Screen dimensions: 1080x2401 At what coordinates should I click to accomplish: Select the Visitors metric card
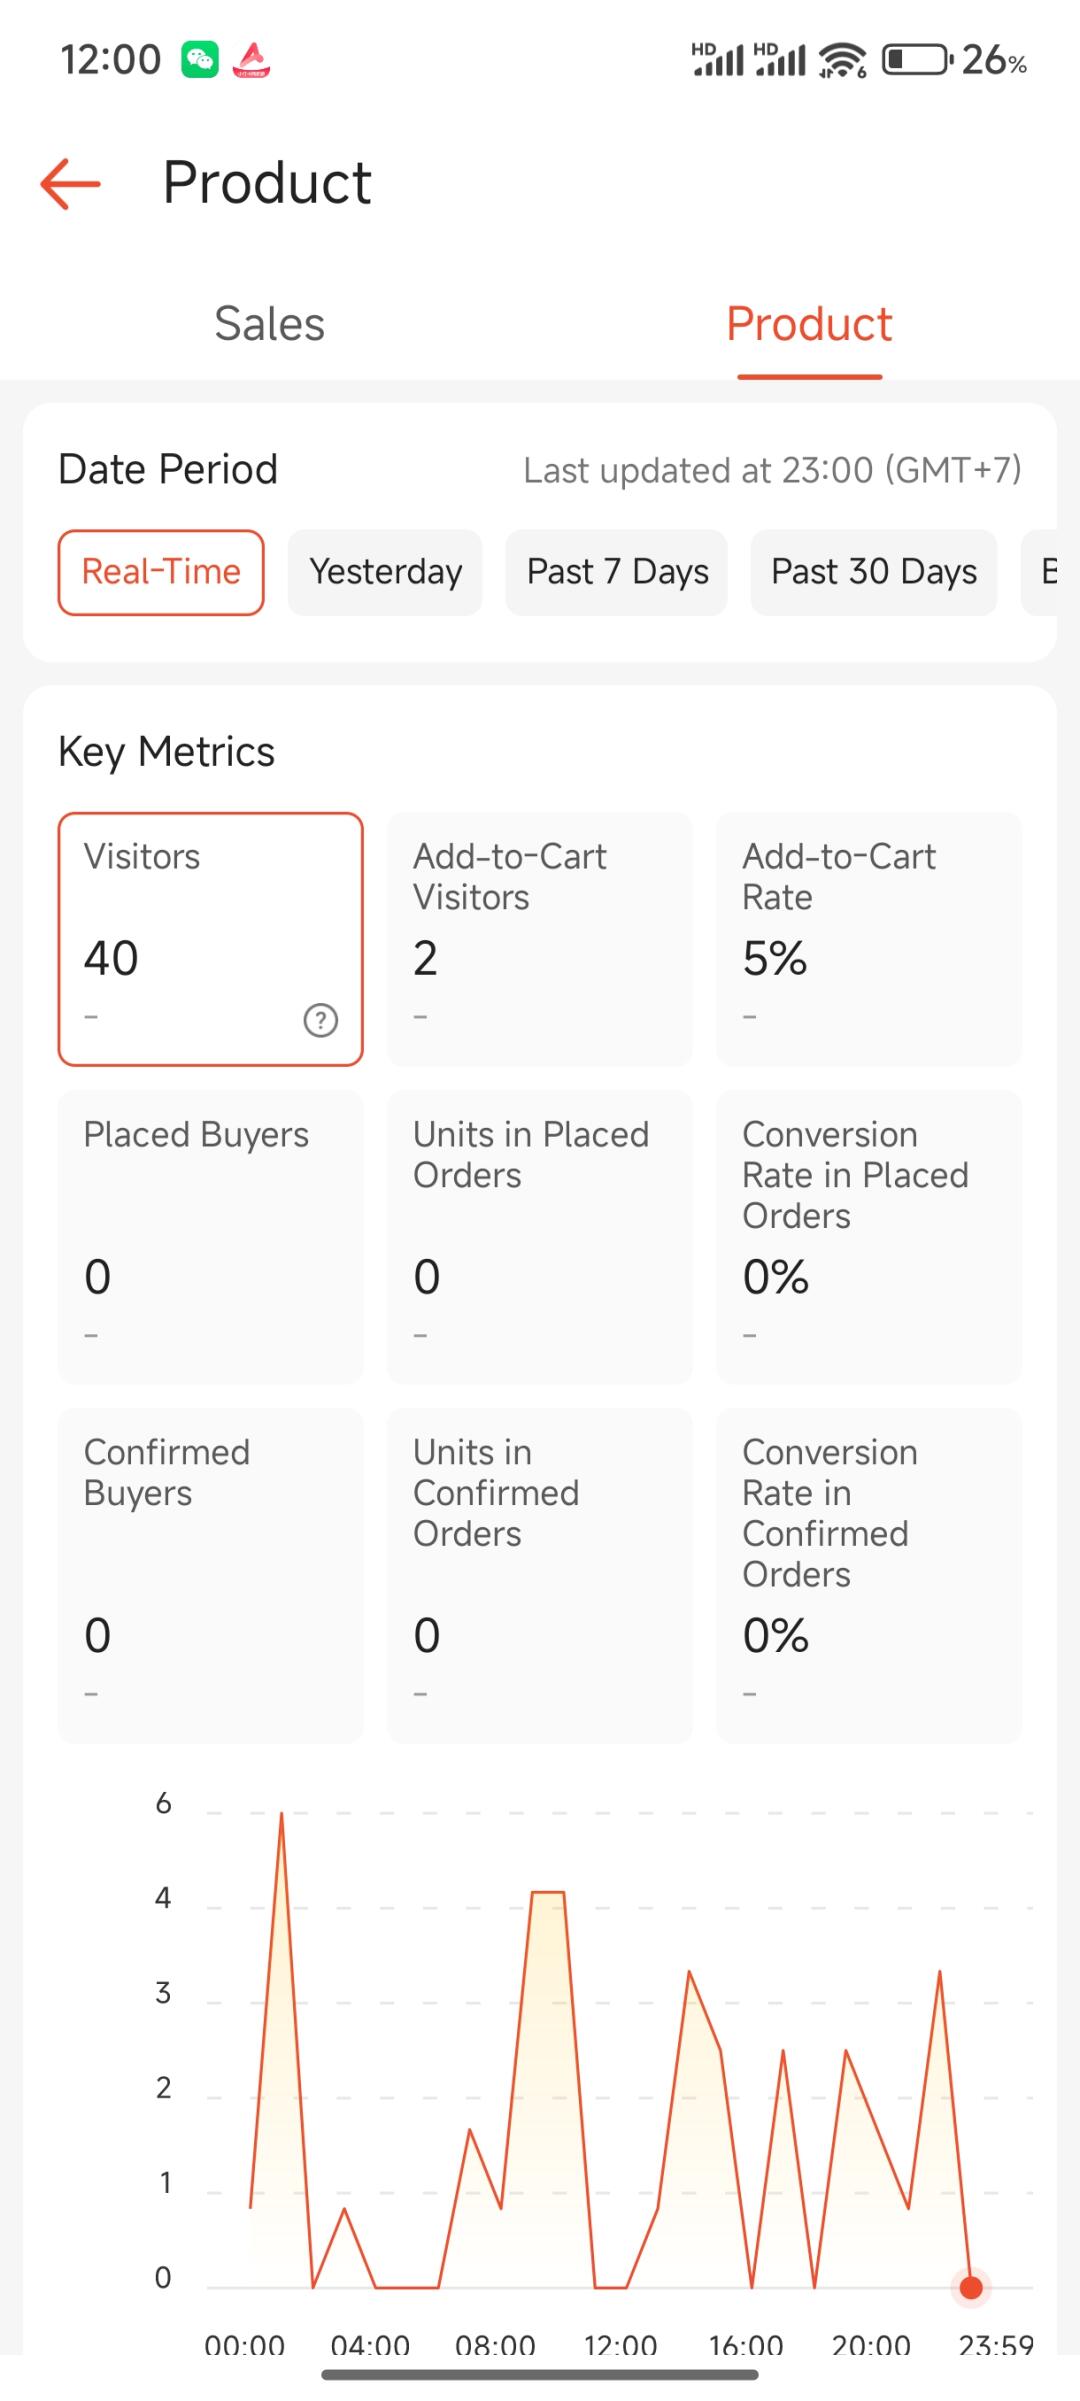coord(210,939)
